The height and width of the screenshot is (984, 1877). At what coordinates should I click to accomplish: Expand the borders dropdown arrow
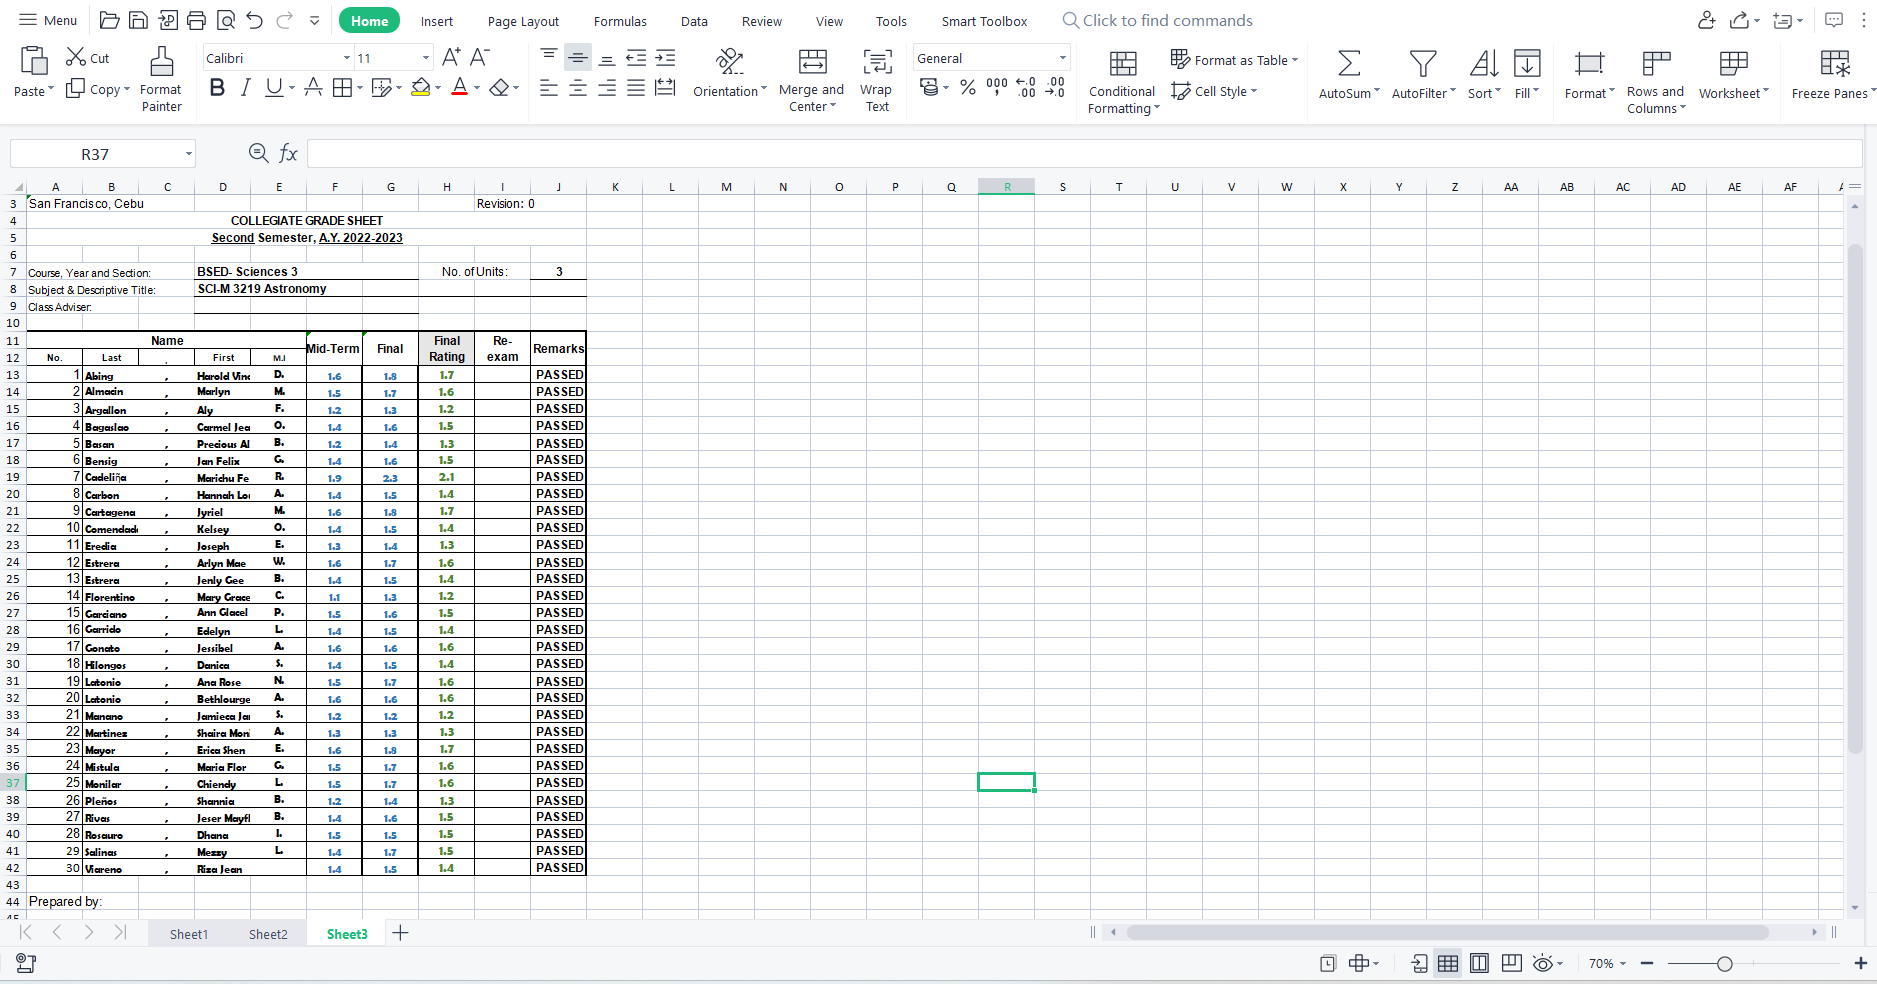click(359, 89)
